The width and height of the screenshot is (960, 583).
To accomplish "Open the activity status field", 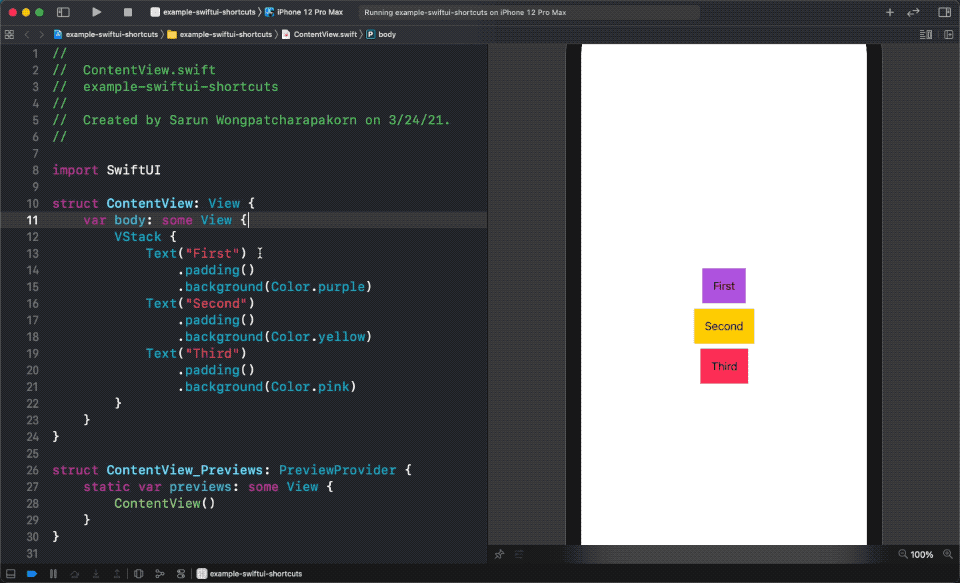I will coord(529,12).
